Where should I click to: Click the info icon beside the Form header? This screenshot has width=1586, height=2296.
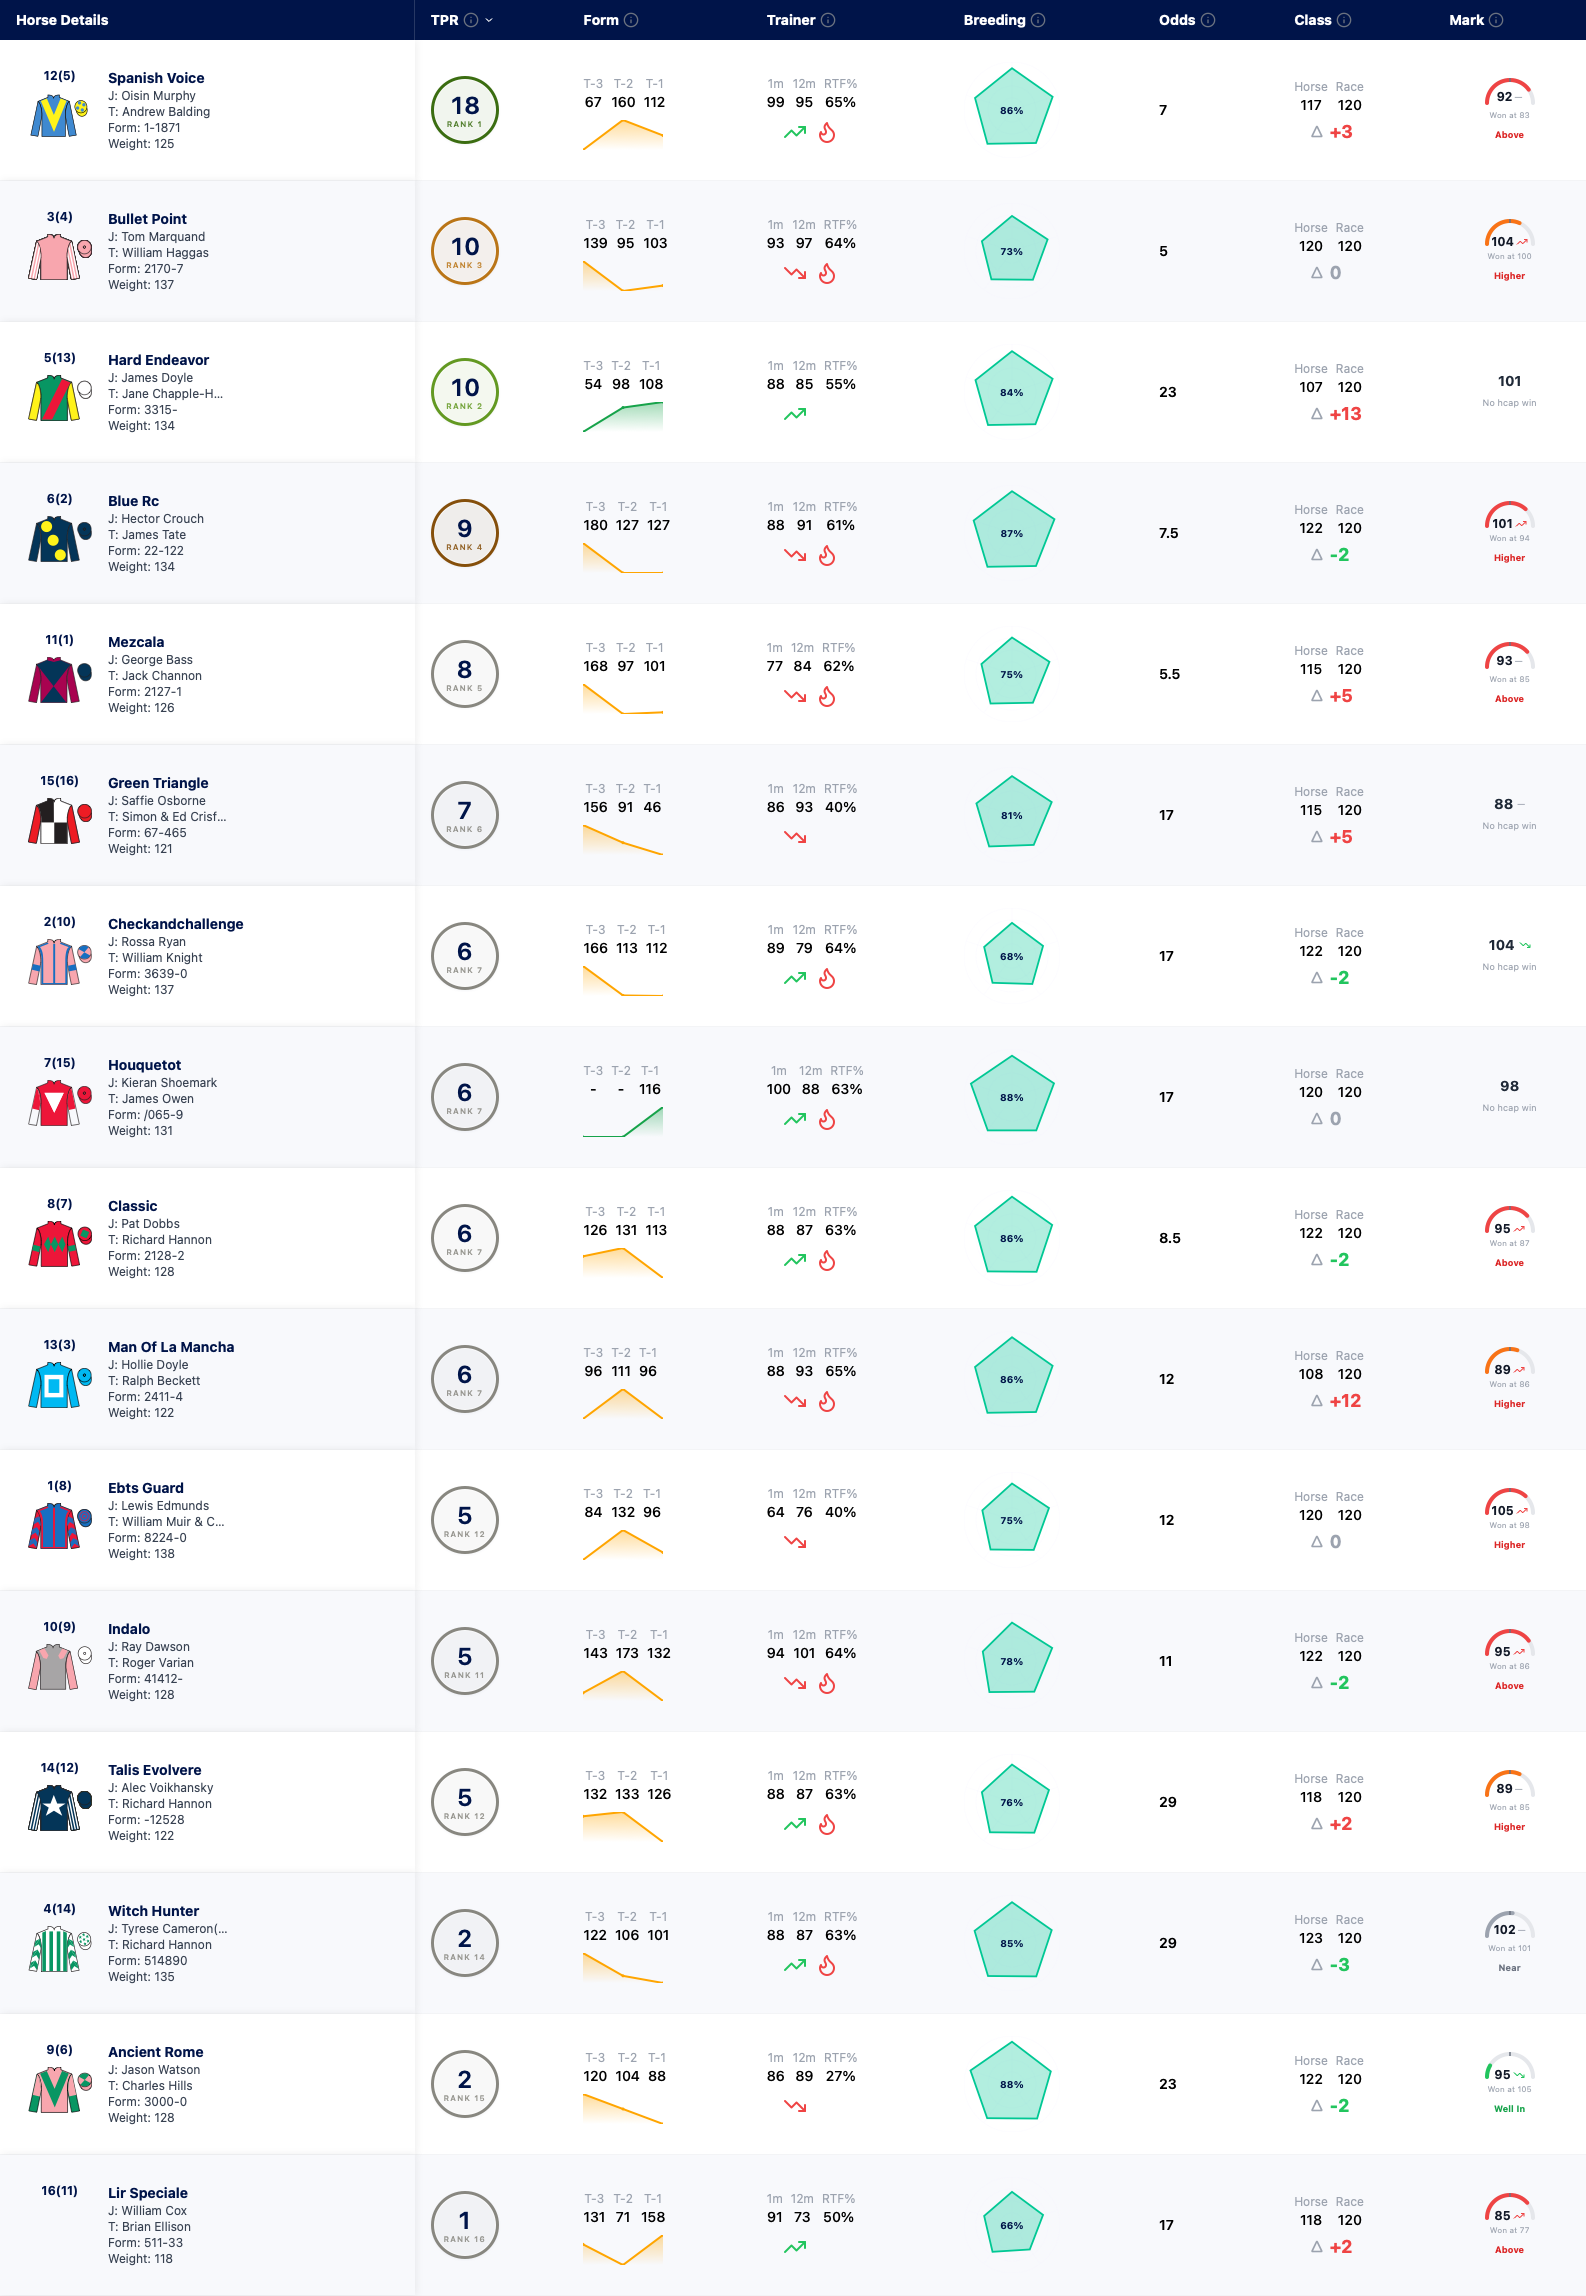(631, 20)
